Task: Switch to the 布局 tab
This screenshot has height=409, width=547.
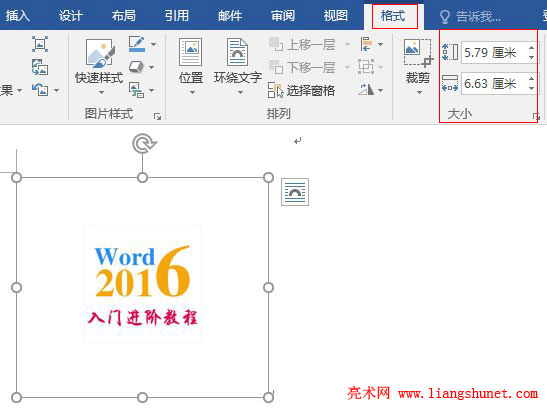Action: 123,16
